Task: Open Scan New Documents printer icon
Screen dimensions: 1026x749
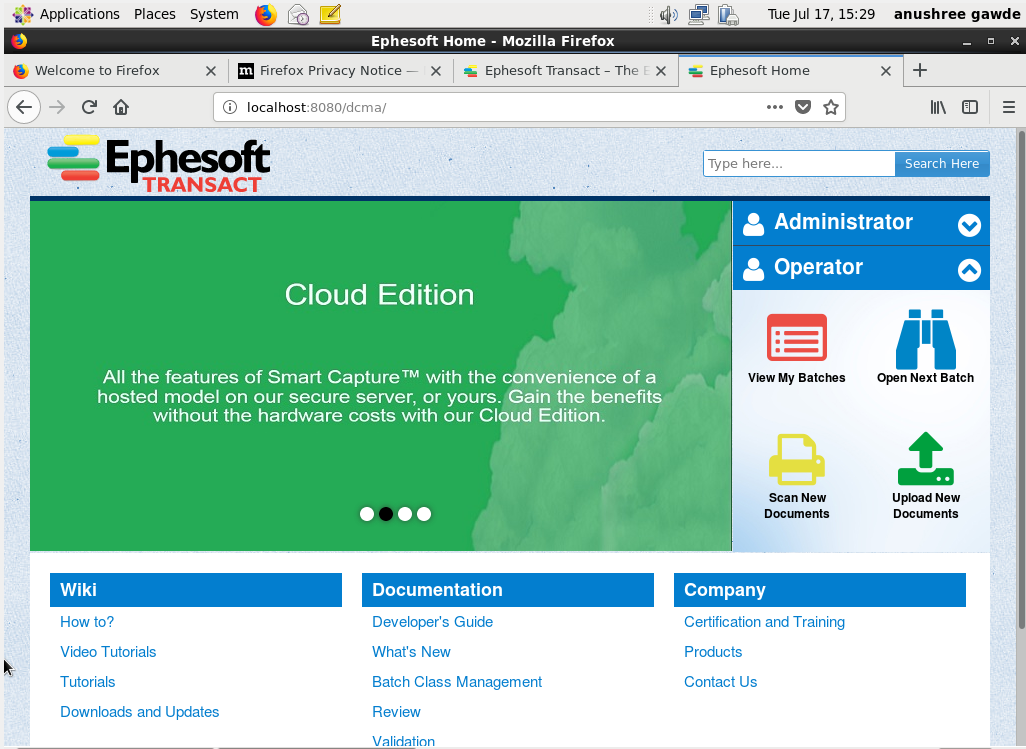Action: point(796,459)
